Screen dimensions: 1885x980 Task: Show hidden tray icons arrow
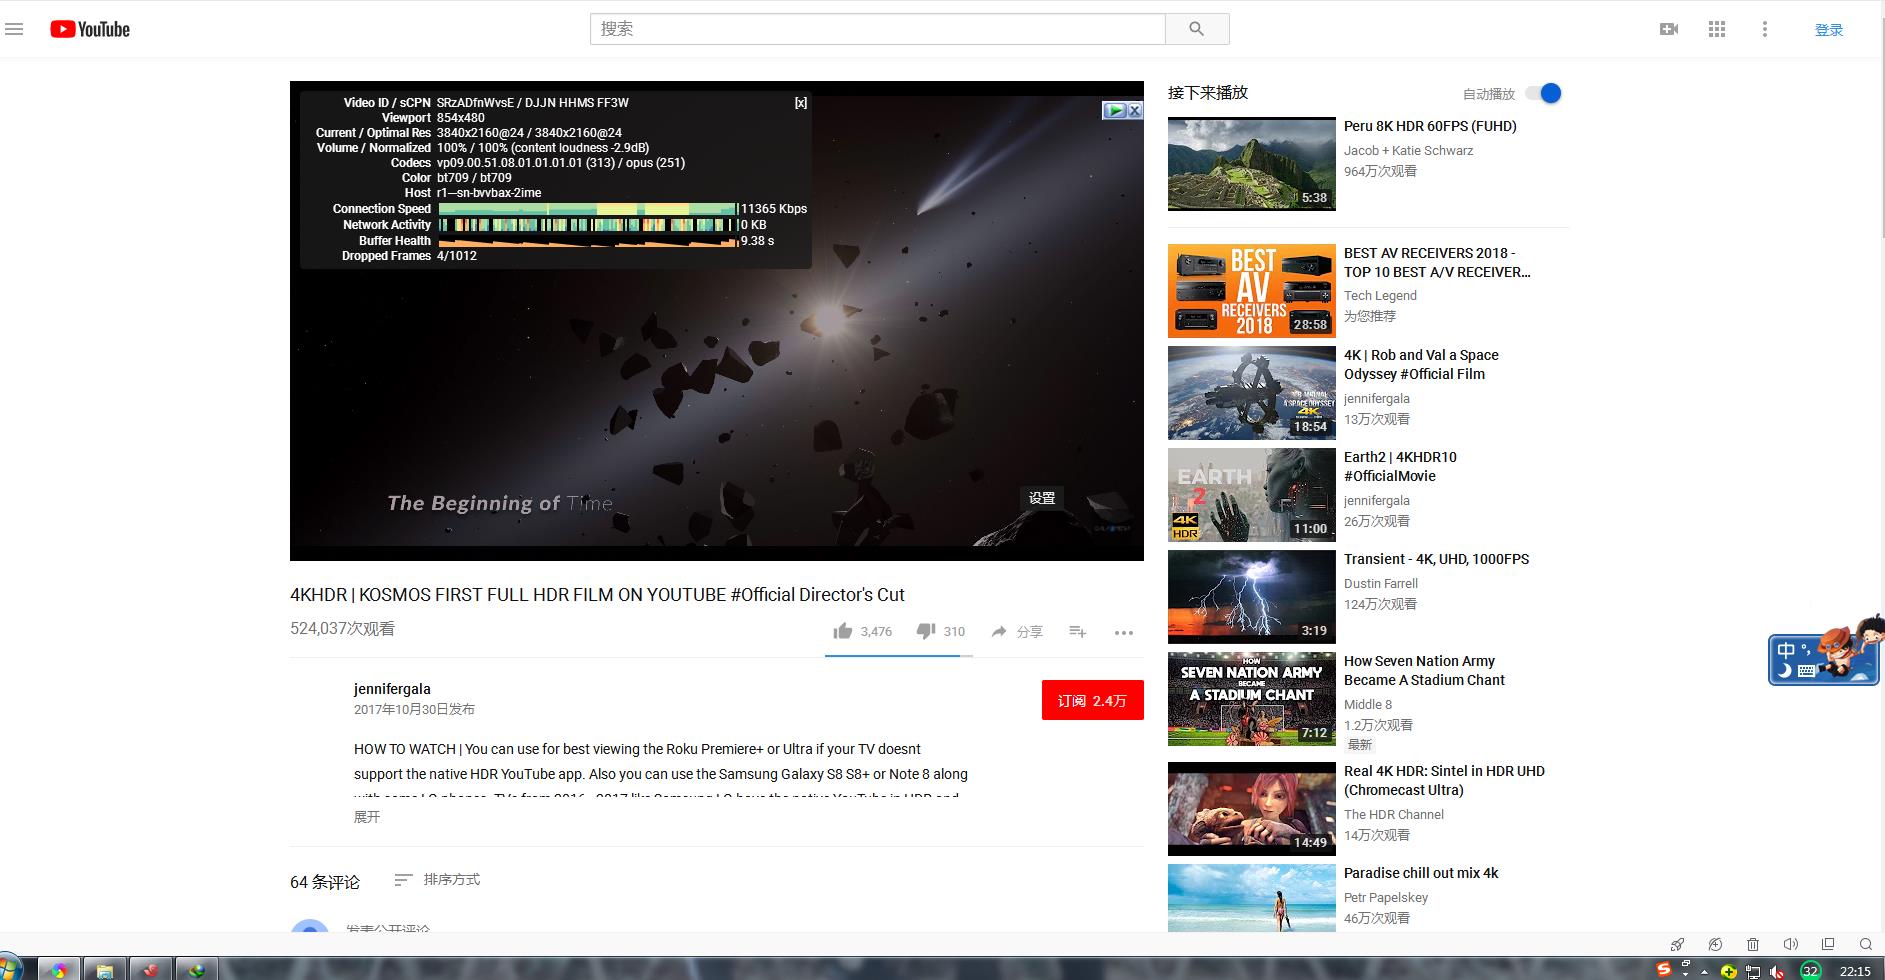tap(1704, 971)
